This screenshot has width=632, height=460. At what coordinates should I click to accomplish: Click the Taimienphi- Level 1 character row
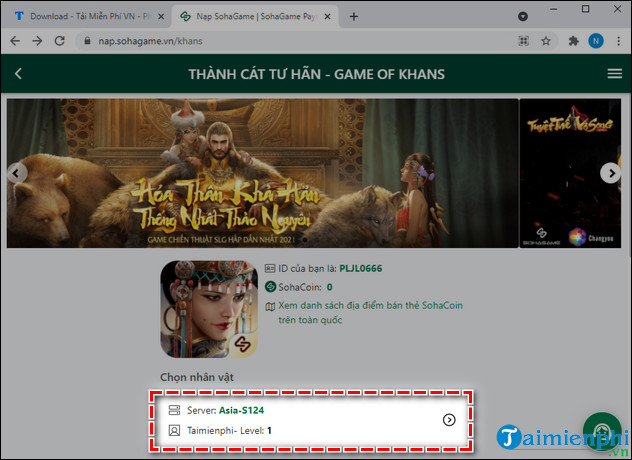coord(229,431)
